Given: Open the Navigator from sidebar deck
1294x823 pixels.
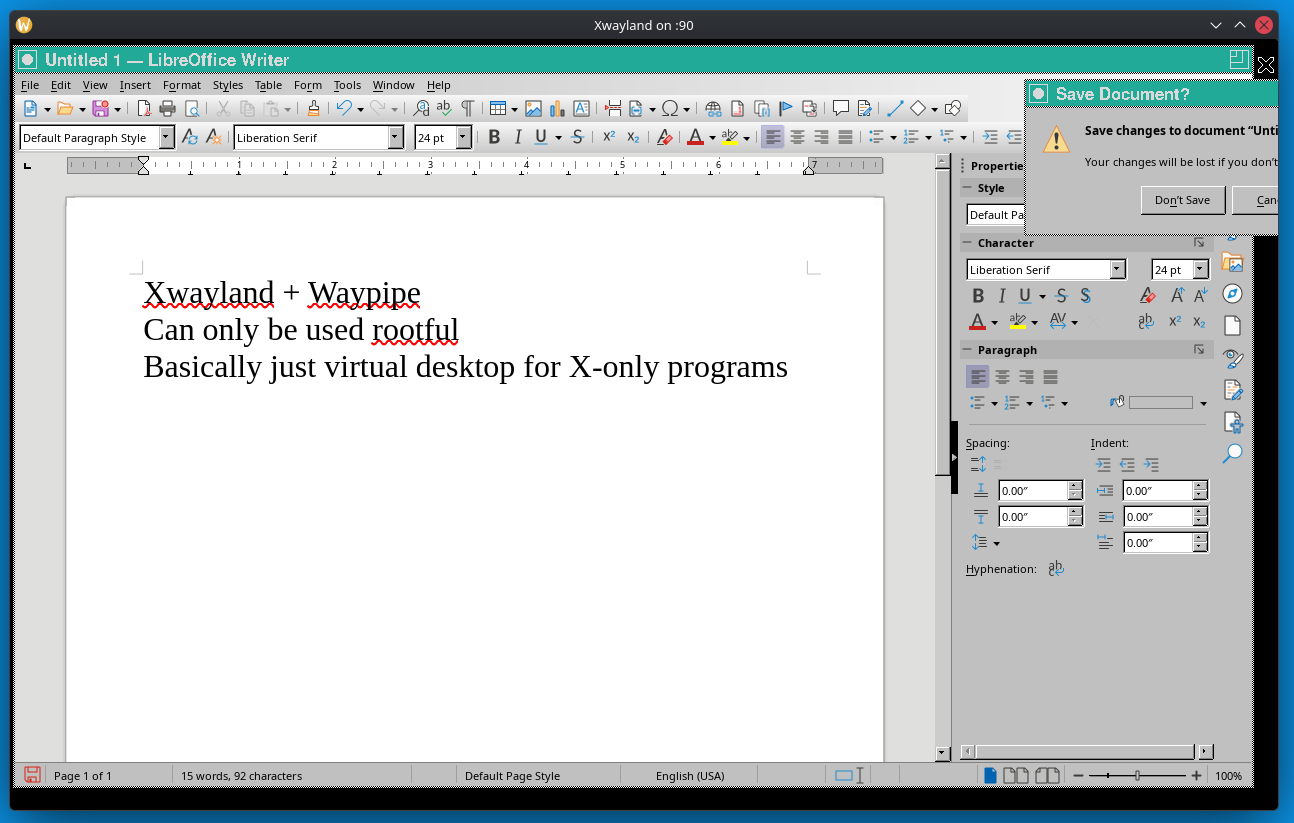Looking at the screenshot, I should [1233, 294].
